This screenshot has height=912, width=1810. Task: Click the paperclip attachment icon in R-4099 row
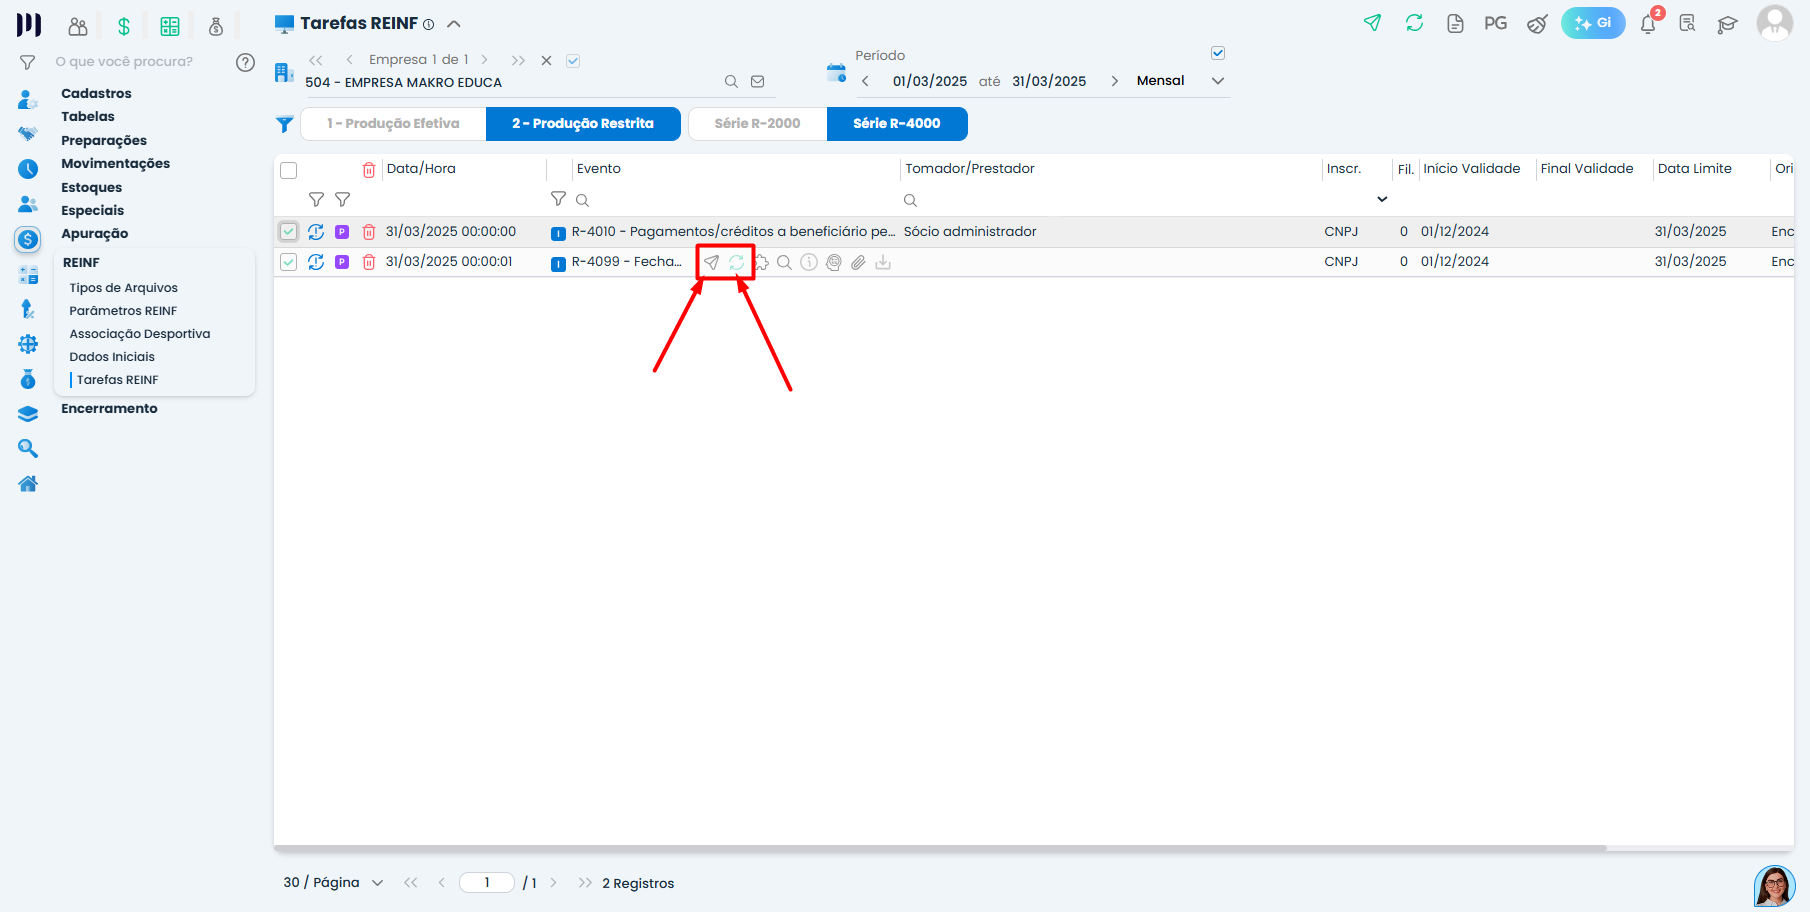pos(858,262)
